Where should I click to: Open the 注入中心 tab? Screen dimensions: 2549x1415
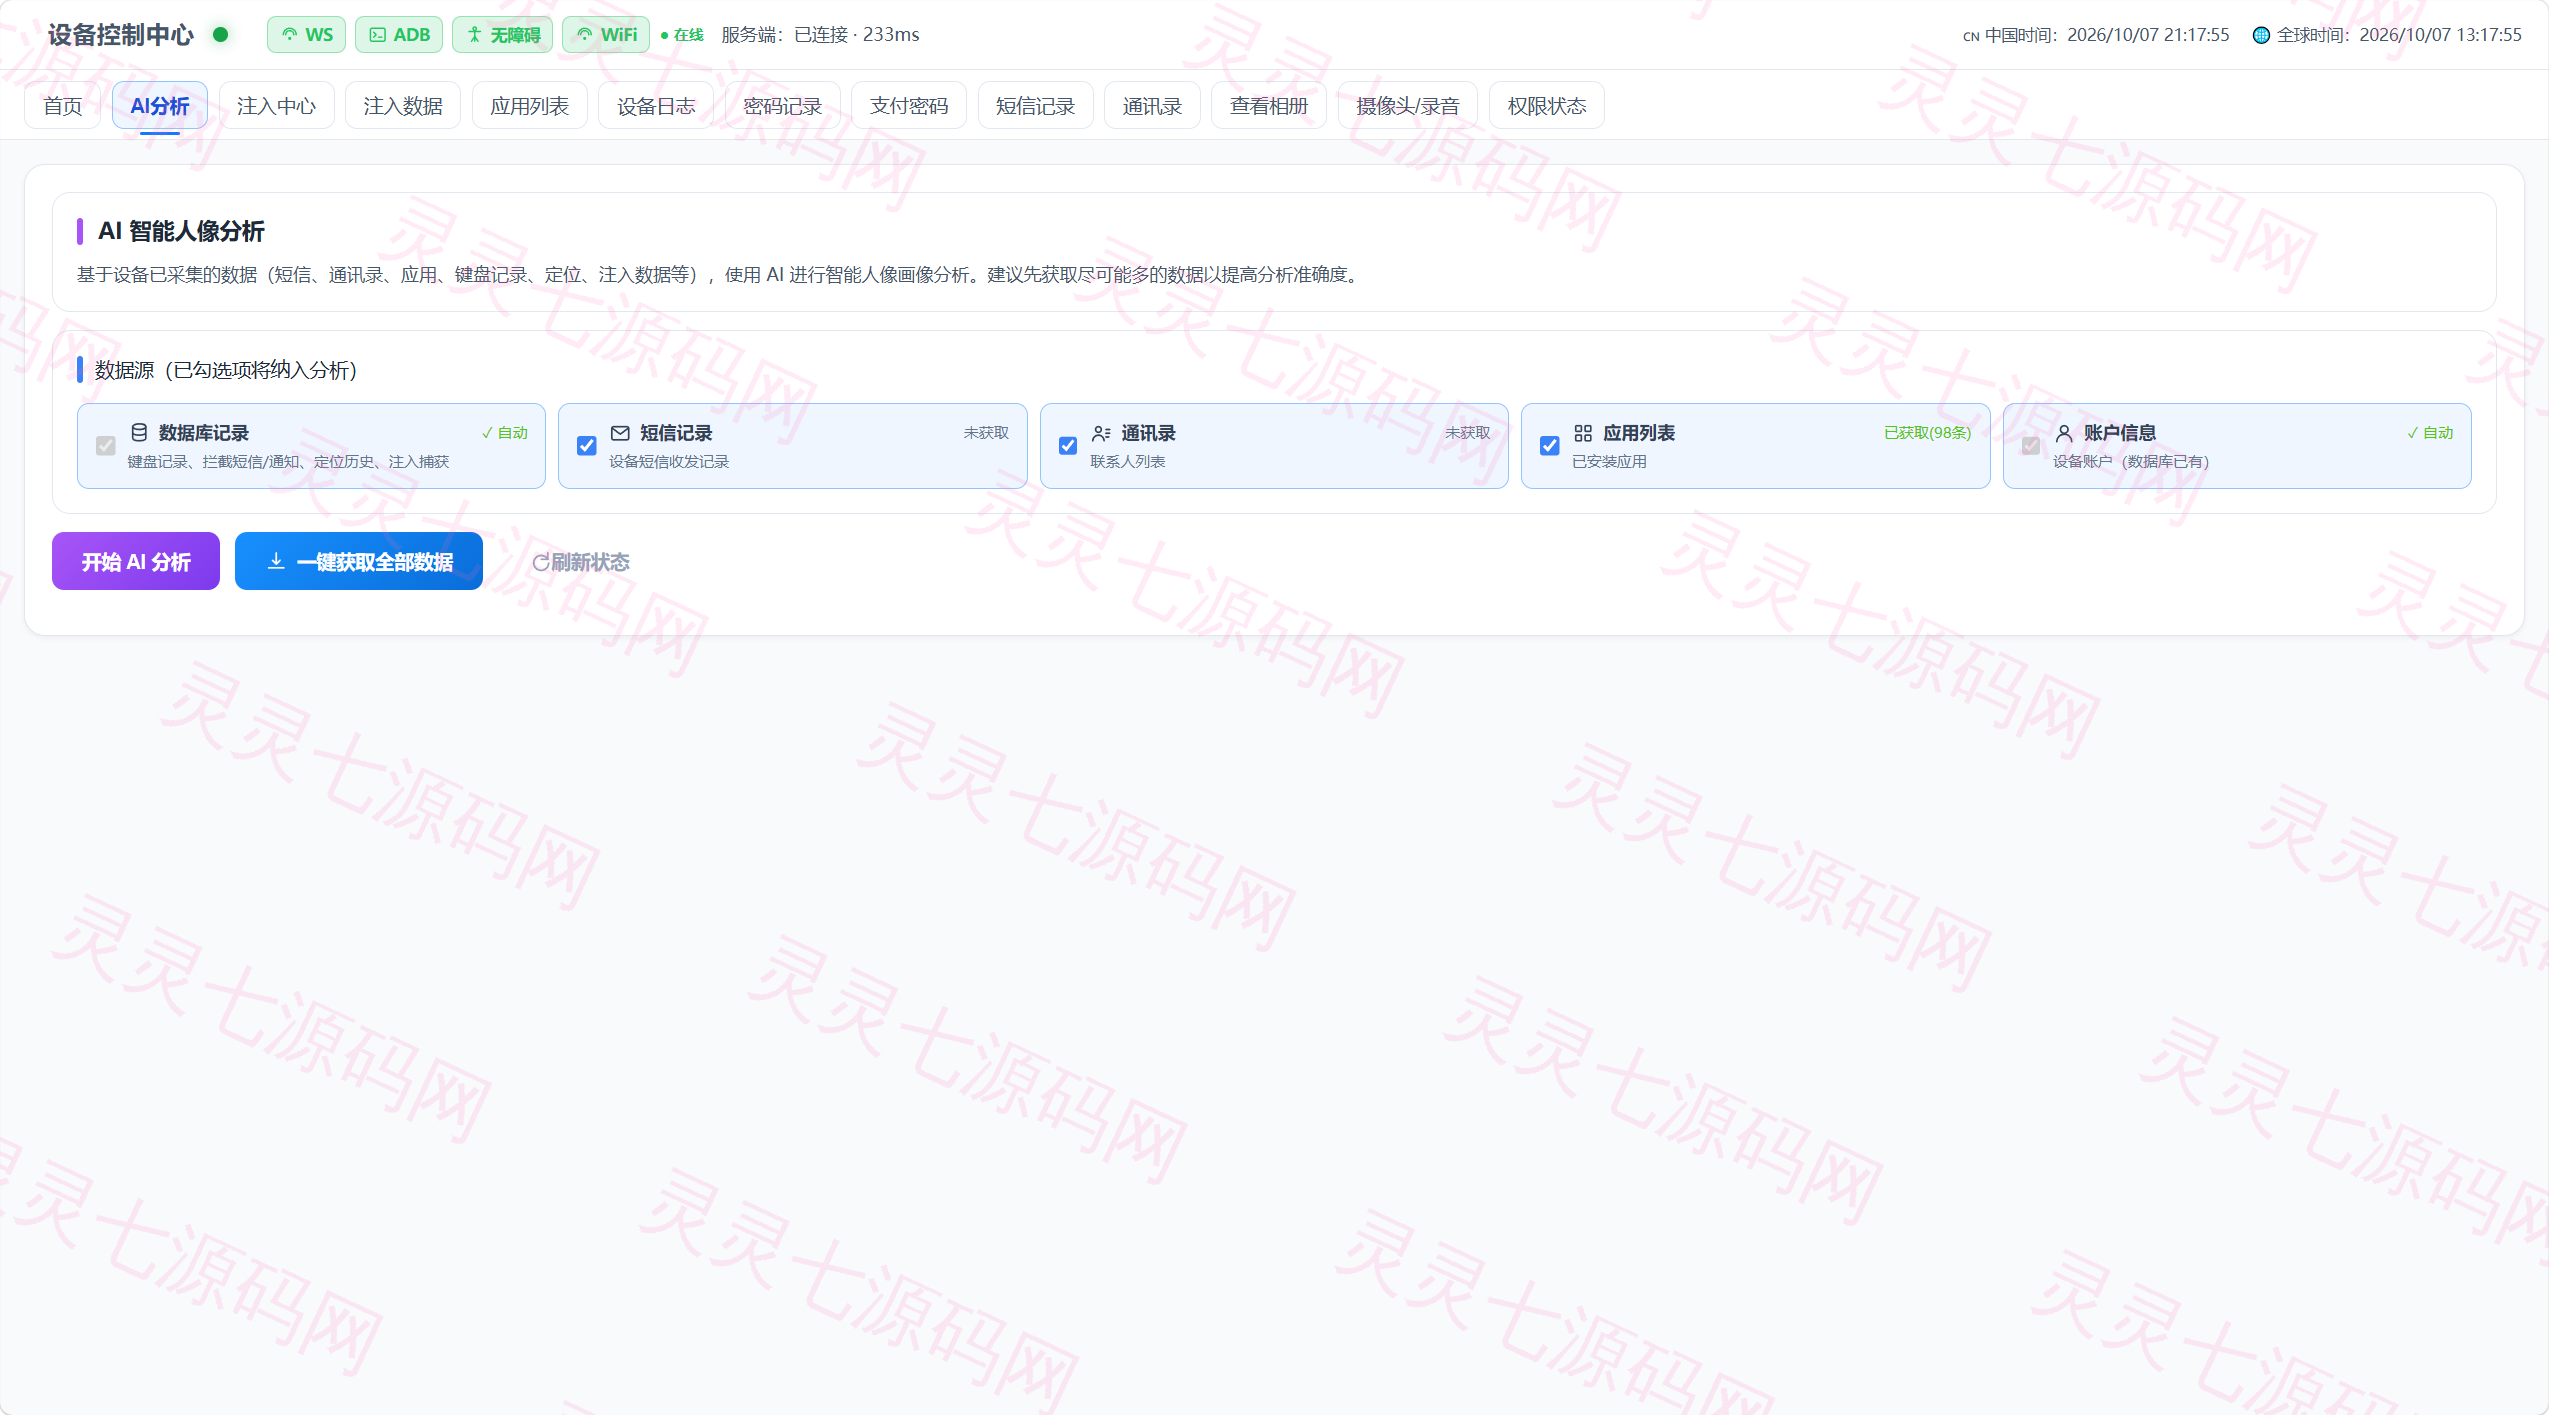[276, 106]
